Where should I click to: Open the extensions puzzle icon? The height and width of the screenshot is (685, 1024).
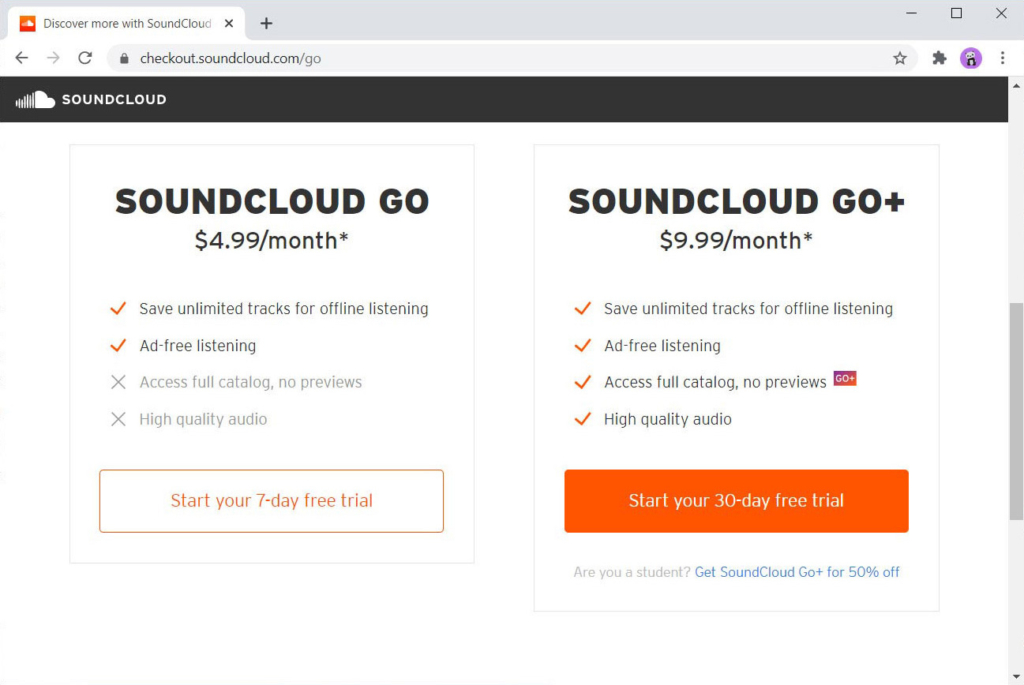(x=939, y=58)
